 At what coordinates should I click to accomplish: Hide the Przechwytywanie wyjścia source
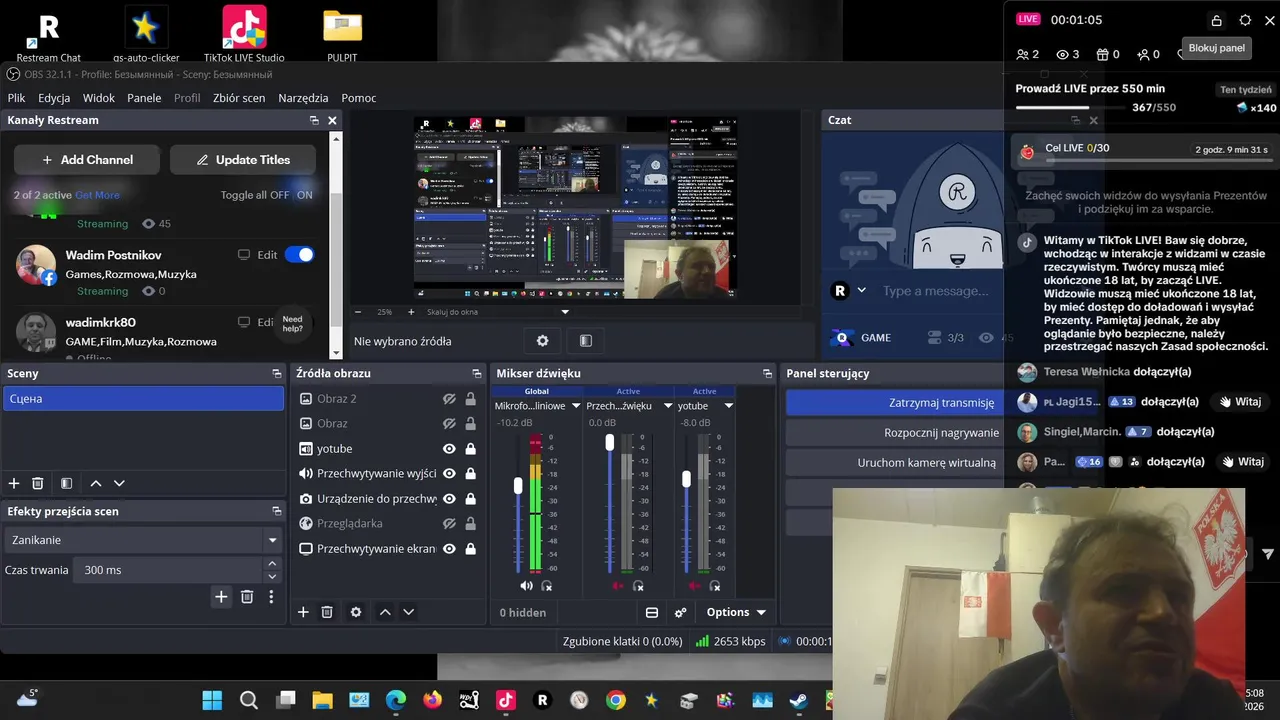tap(449, 474)
